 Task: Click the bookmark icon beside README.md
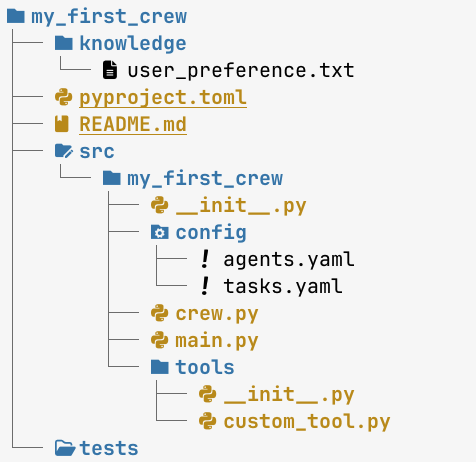point(62,124)
